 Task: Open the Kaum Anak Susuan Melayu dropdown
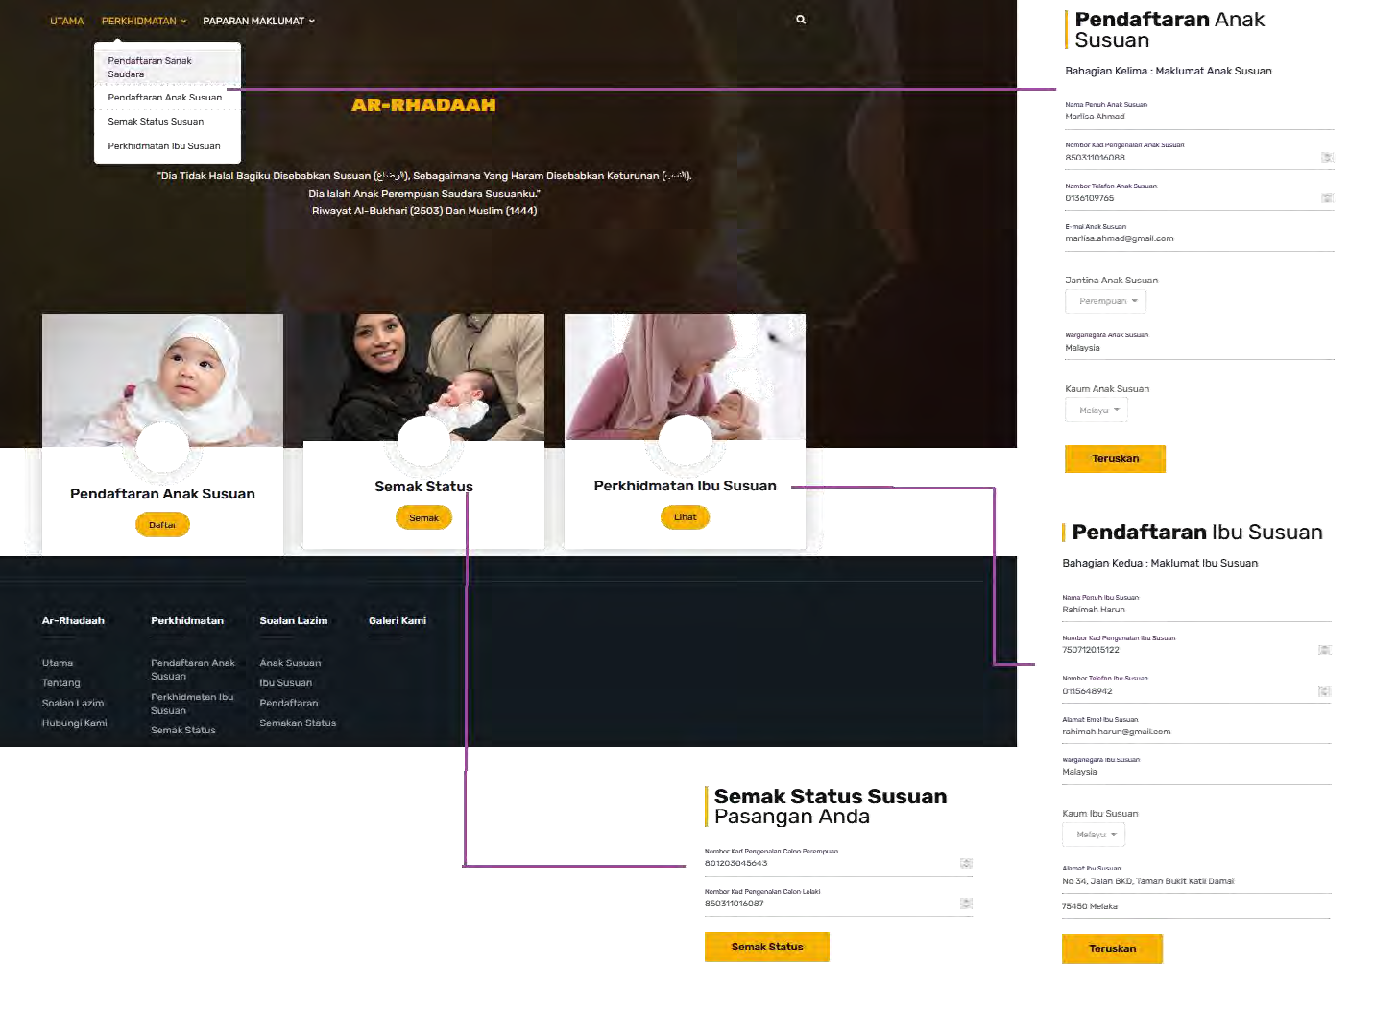pos(1096,410)
